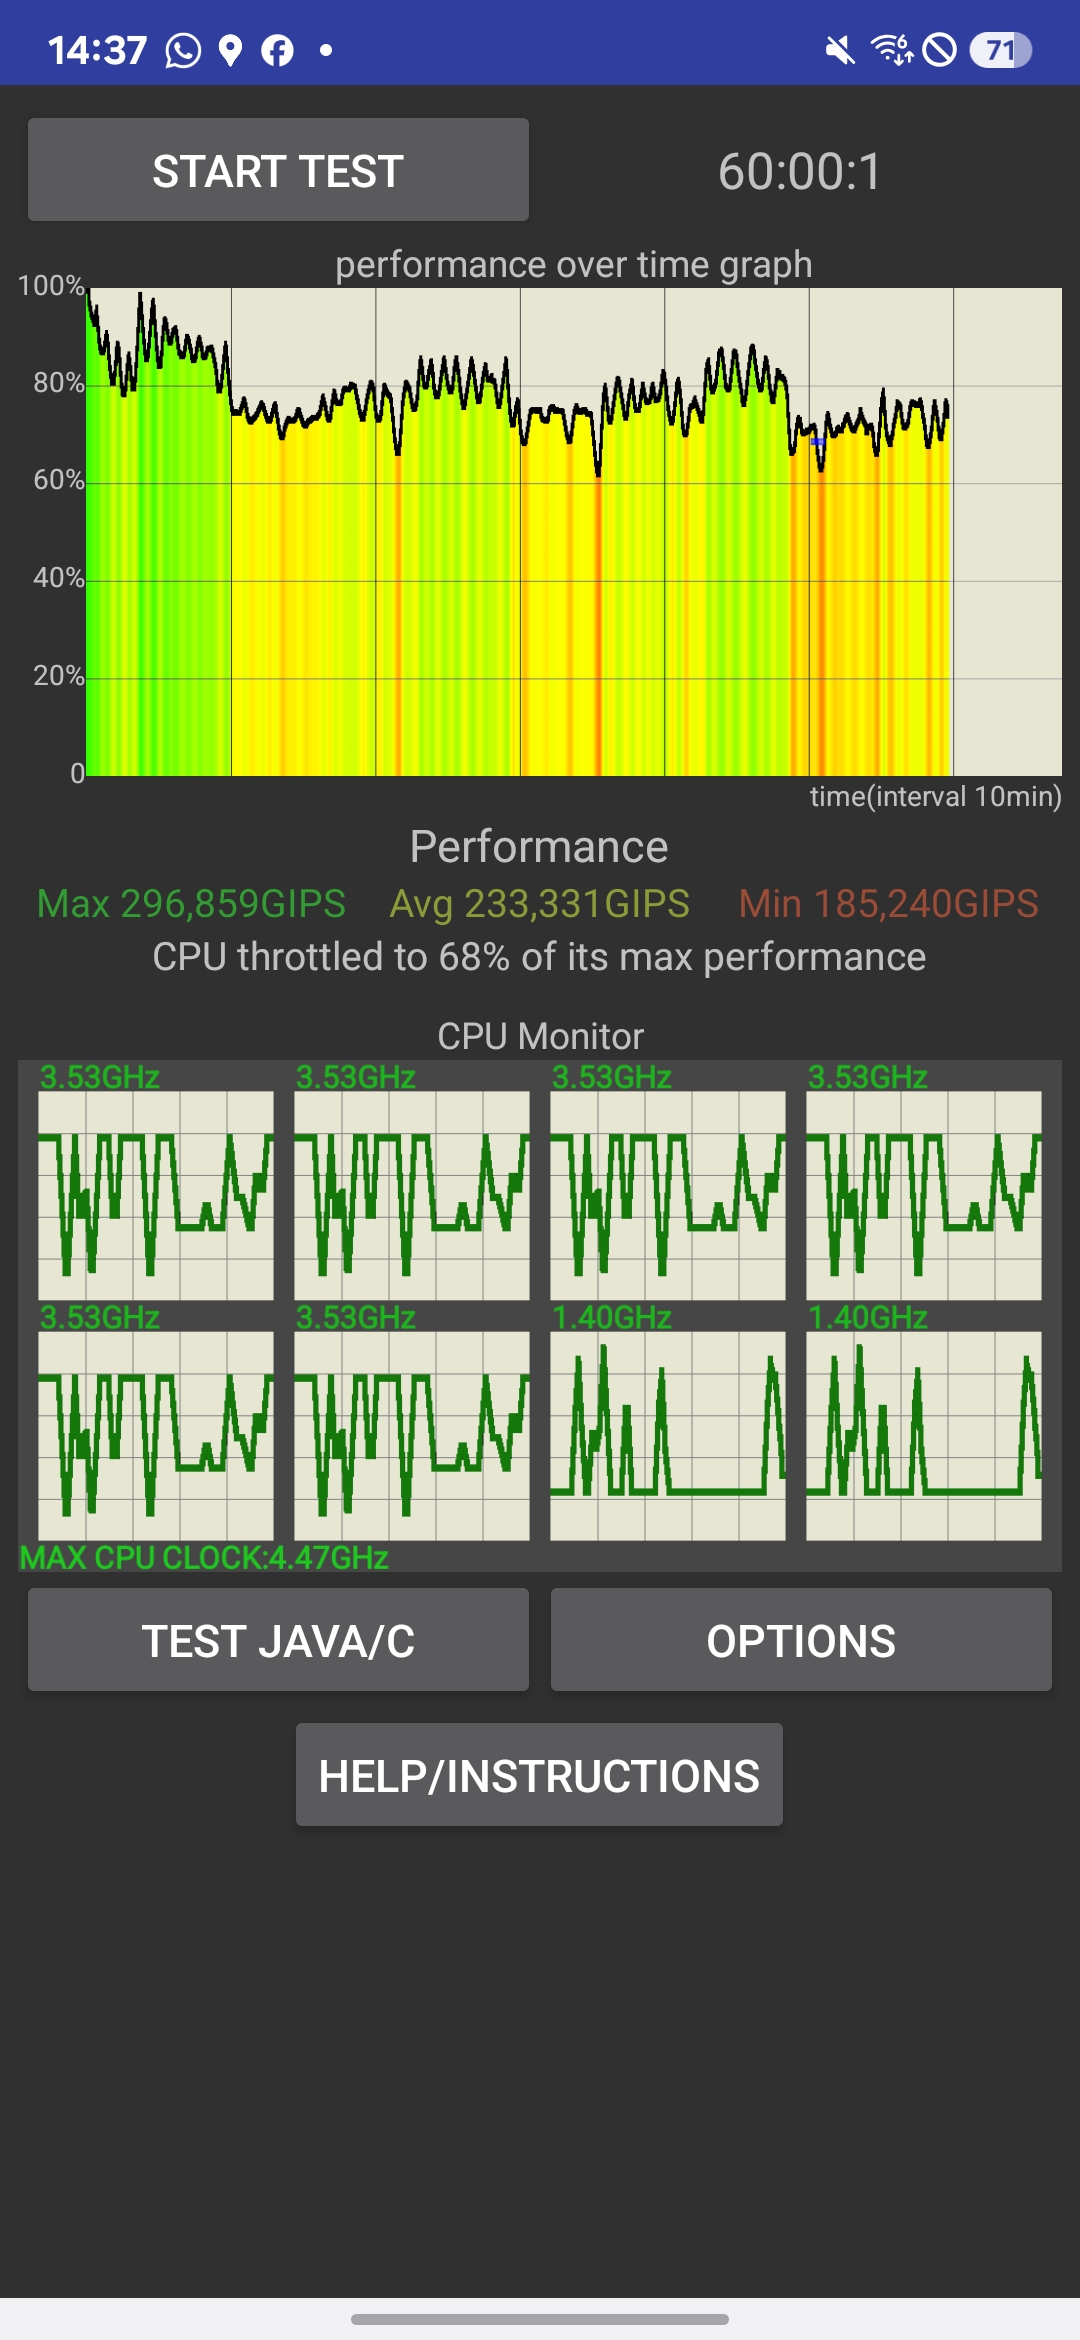
Task: Tap the Max 296,859GIPS value
Action: tap(191, 904)
